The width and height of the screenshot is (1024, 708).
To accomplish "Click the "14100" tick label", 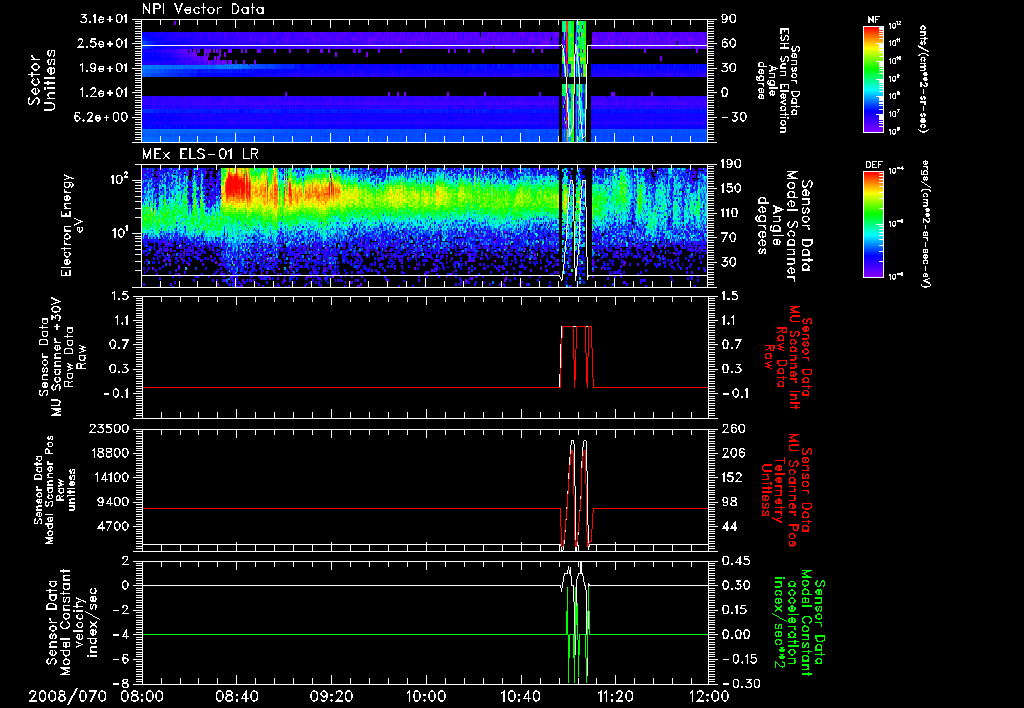I will tap(110, 477).
